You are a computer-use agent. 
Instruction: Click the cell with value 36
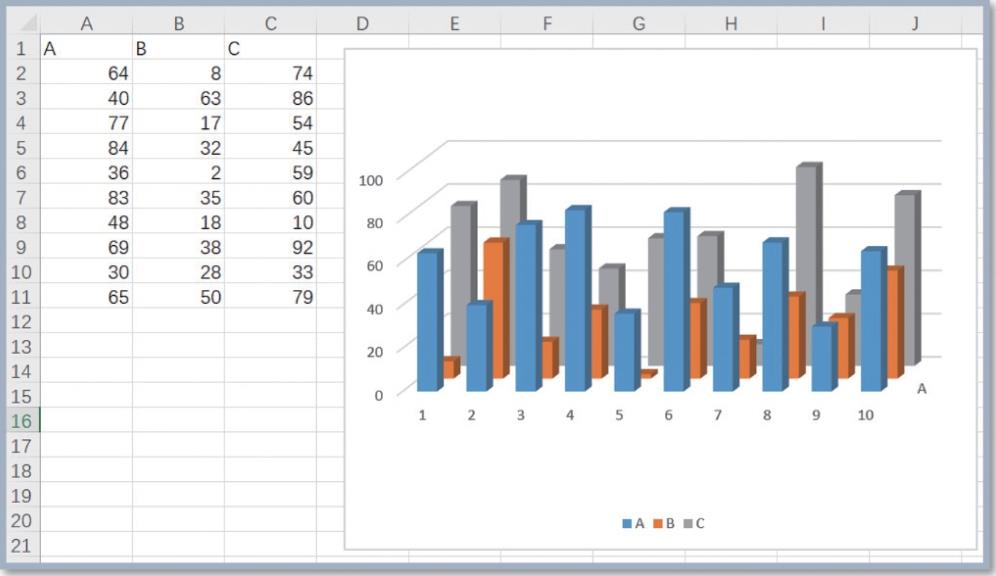coord(86,172)
